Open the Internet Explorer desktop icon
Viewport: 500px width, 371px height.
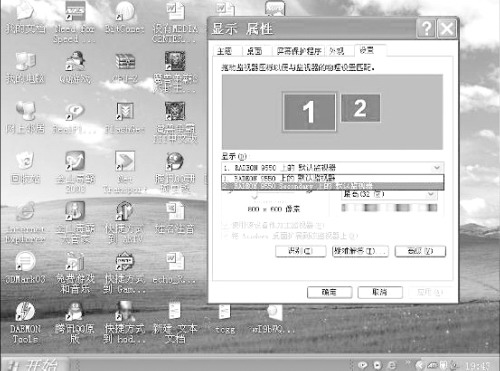[x=25, y=222]
